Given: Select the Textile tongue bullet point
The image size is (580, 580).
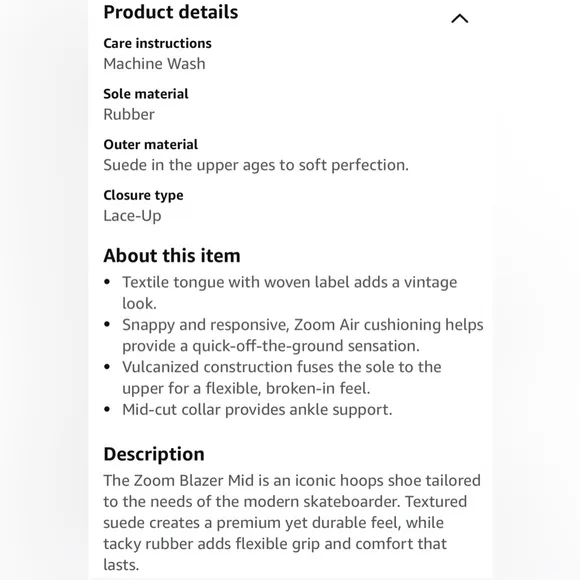Looking at the screenshot, I should click(290, 293).
